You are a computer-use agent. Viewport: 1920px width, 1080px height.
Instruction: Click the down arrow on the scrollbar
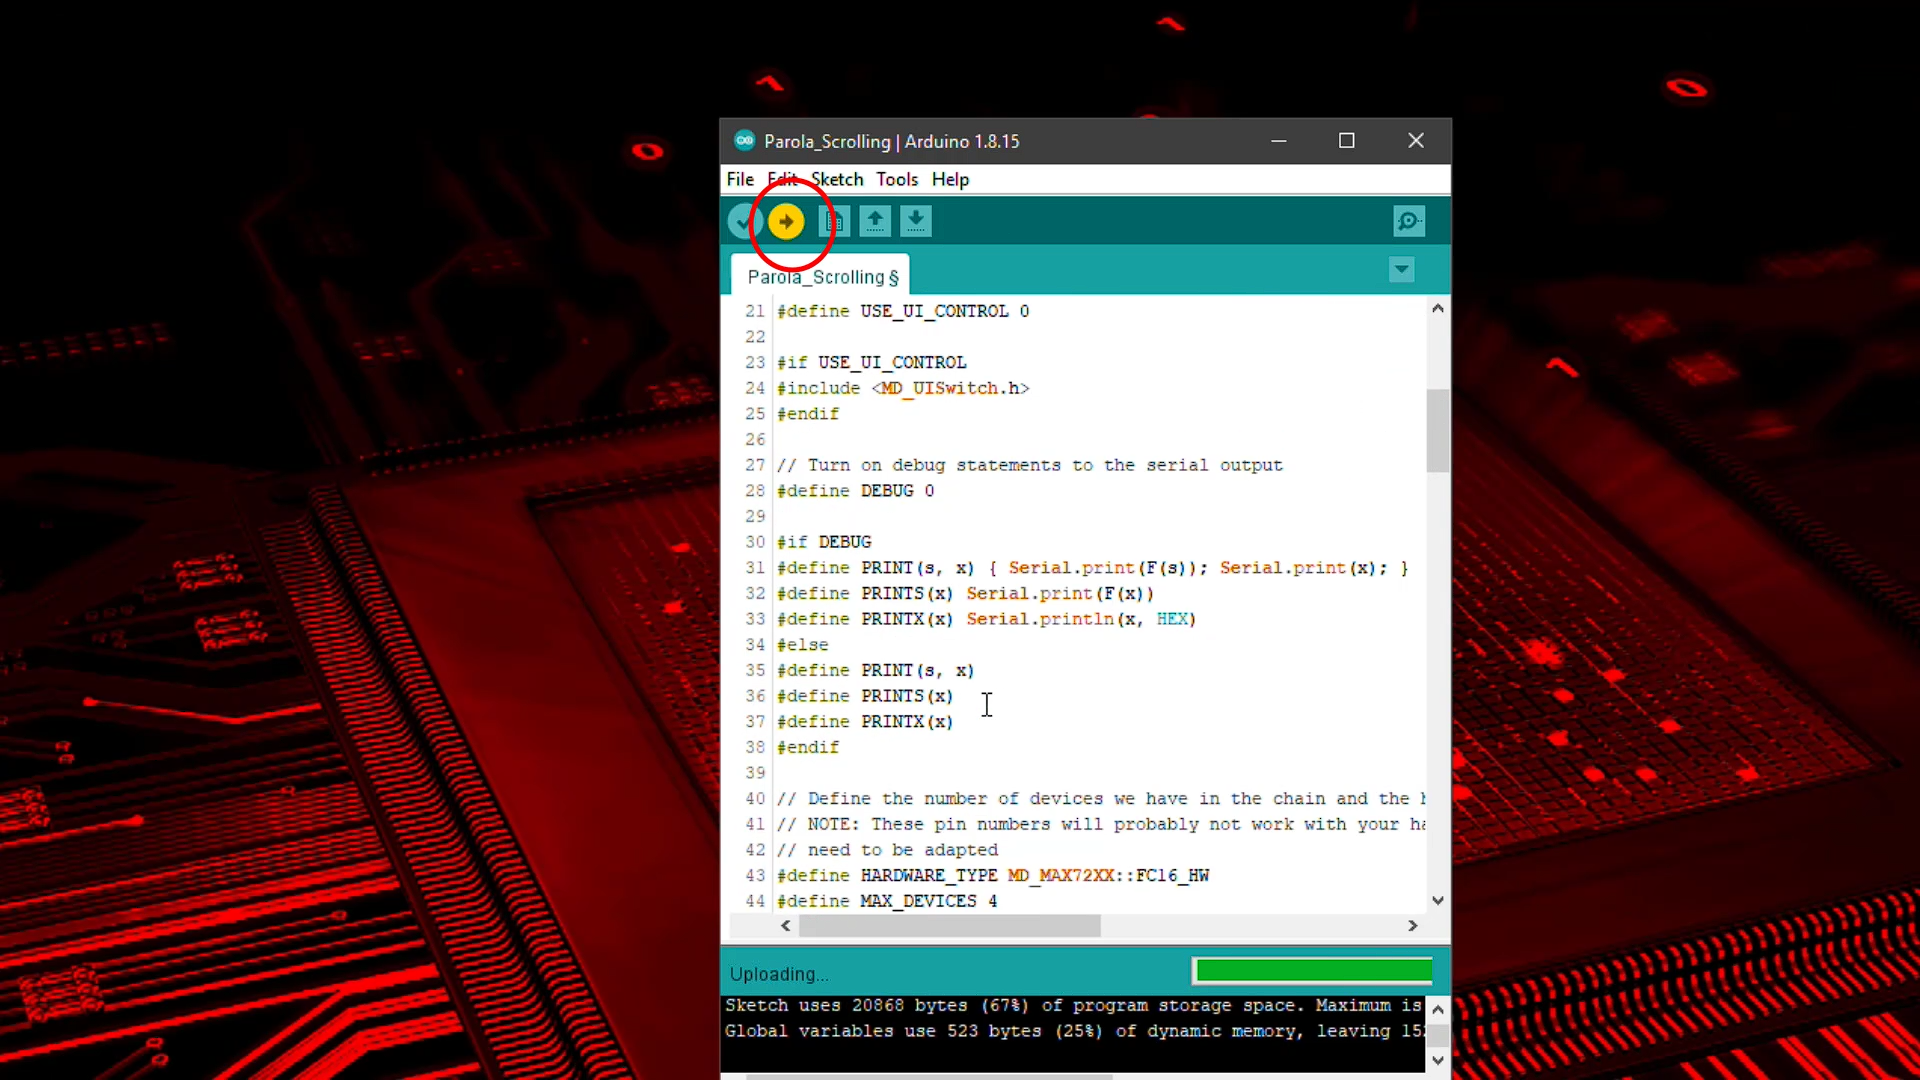click(x=1438, y=900)
